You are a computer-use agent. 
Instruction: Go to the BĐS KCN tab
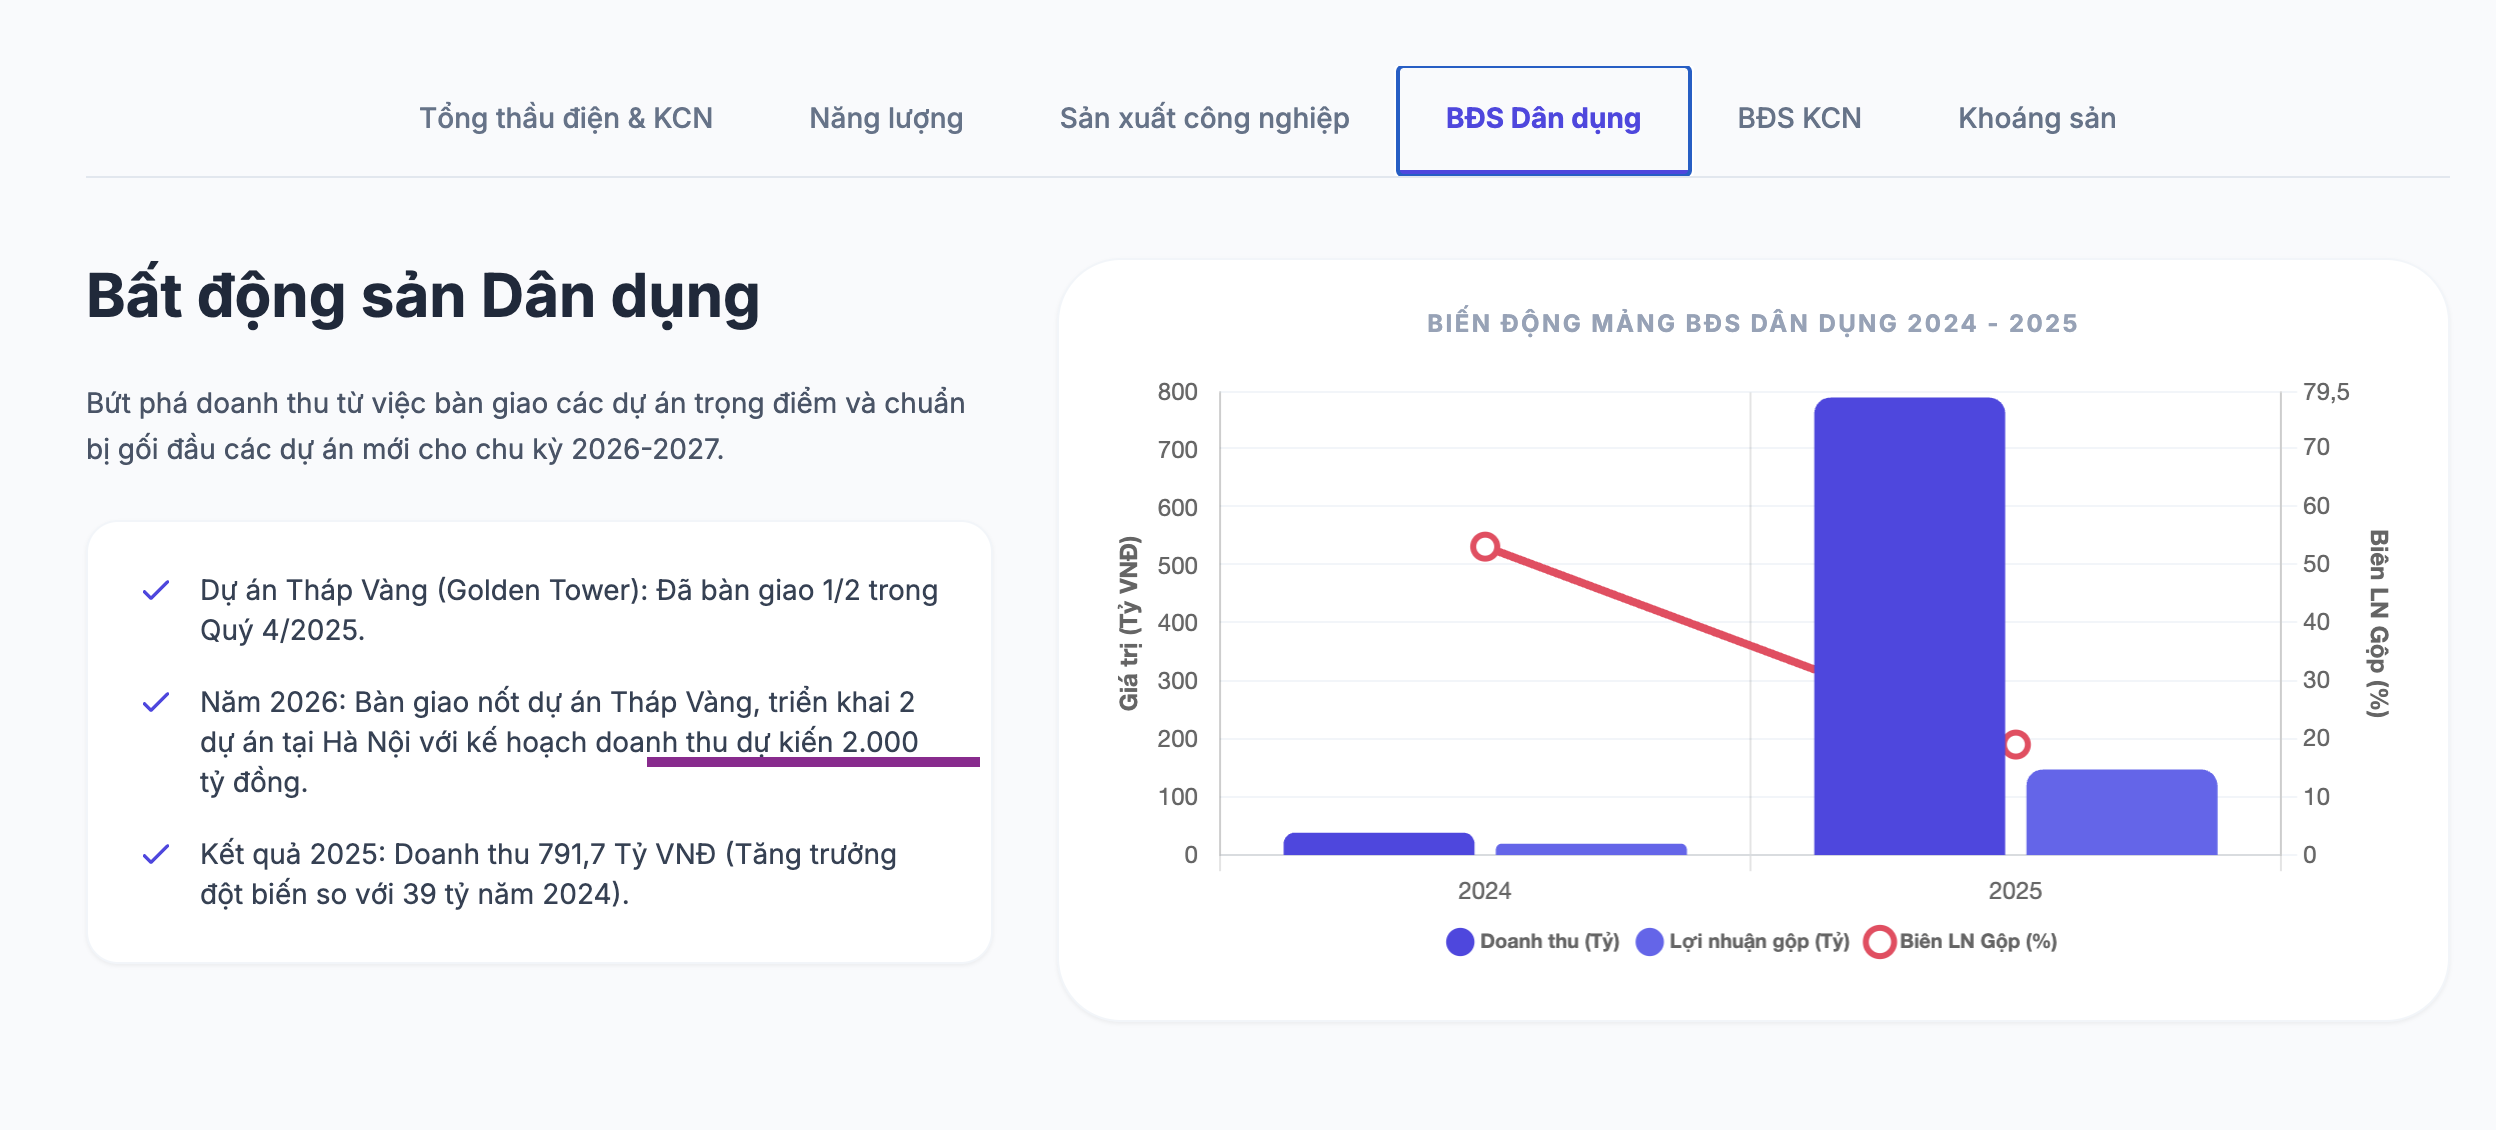(x=1799, y=119)
